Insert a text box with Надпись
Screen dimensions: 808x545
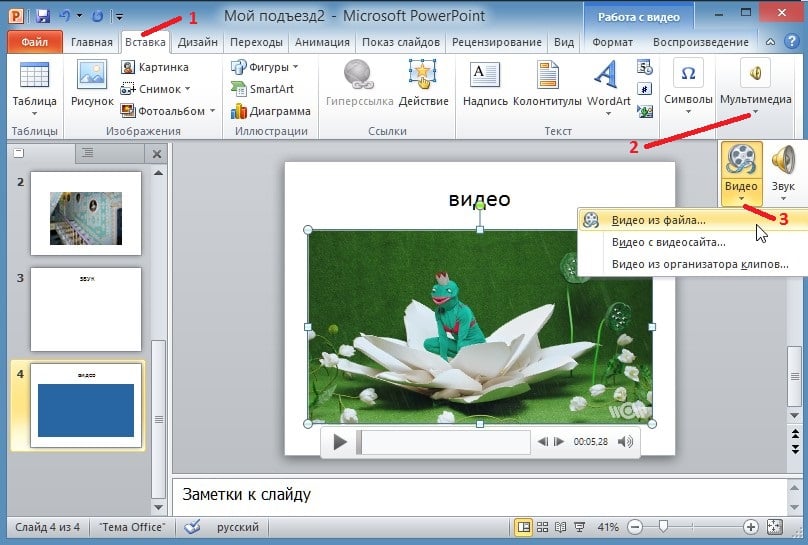click(x=485, y=83)
